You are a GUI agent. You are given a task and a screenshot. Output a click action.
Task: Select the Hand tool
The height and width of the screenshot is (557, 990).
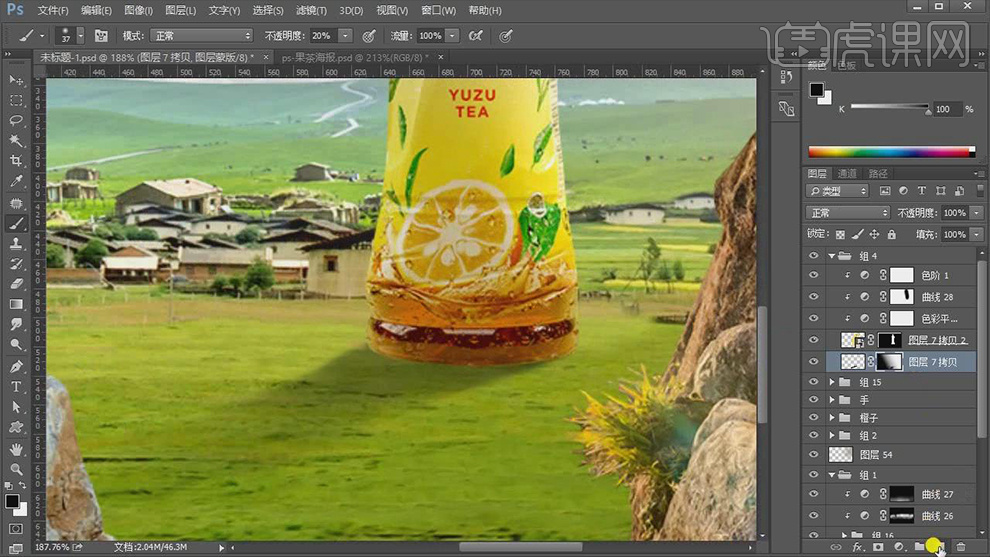click(16, 449)
